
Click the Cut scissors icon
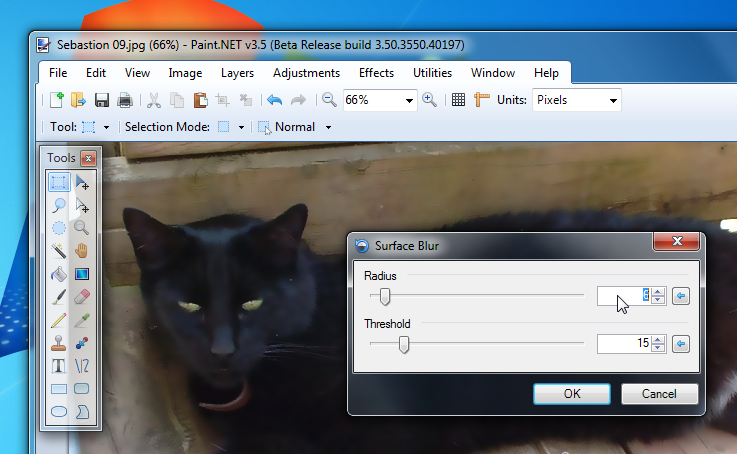coord(154,100)
